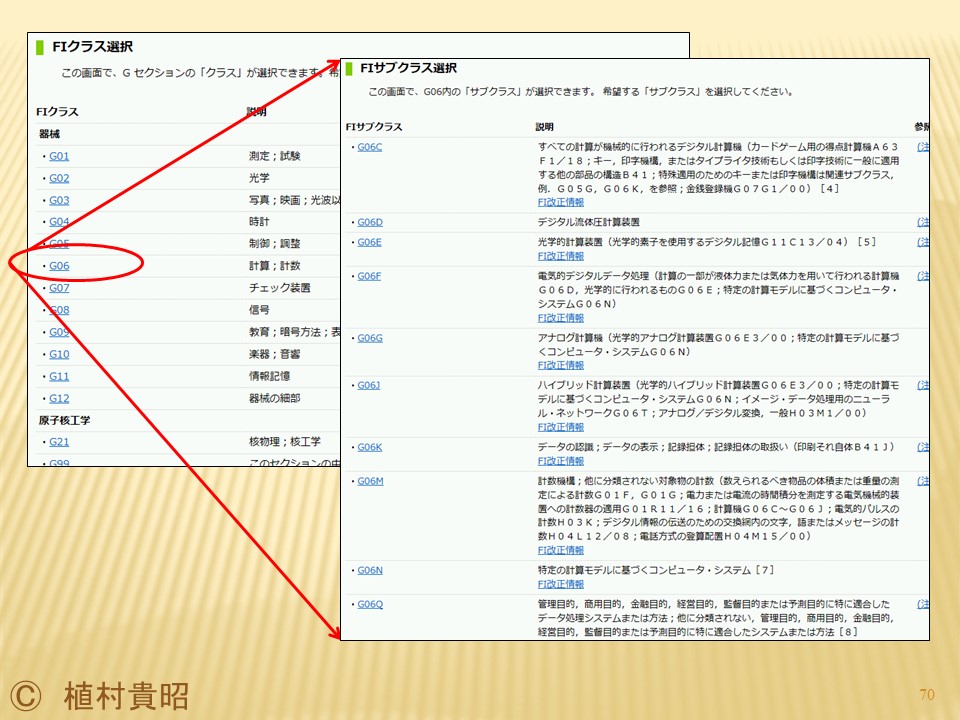960x720 pixels.
Task: Open the G04 class link
Action: (59, 222)
